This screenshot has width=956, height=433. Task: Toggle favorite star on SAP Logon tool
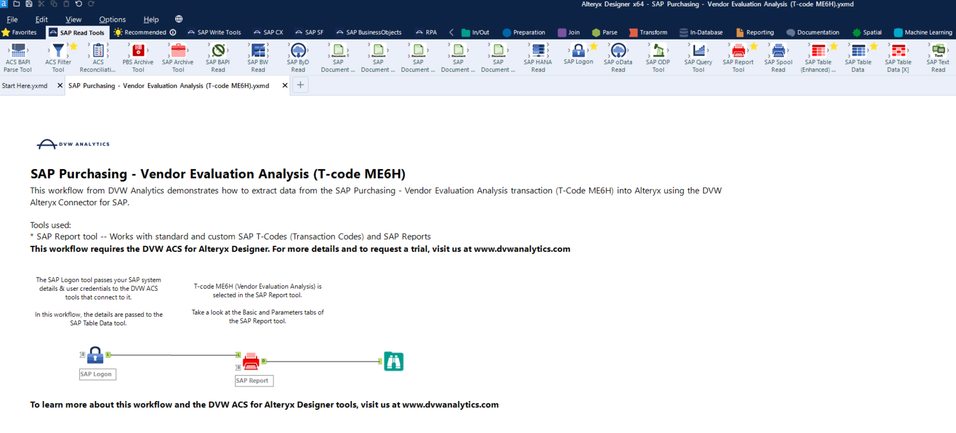pos(593,46)
